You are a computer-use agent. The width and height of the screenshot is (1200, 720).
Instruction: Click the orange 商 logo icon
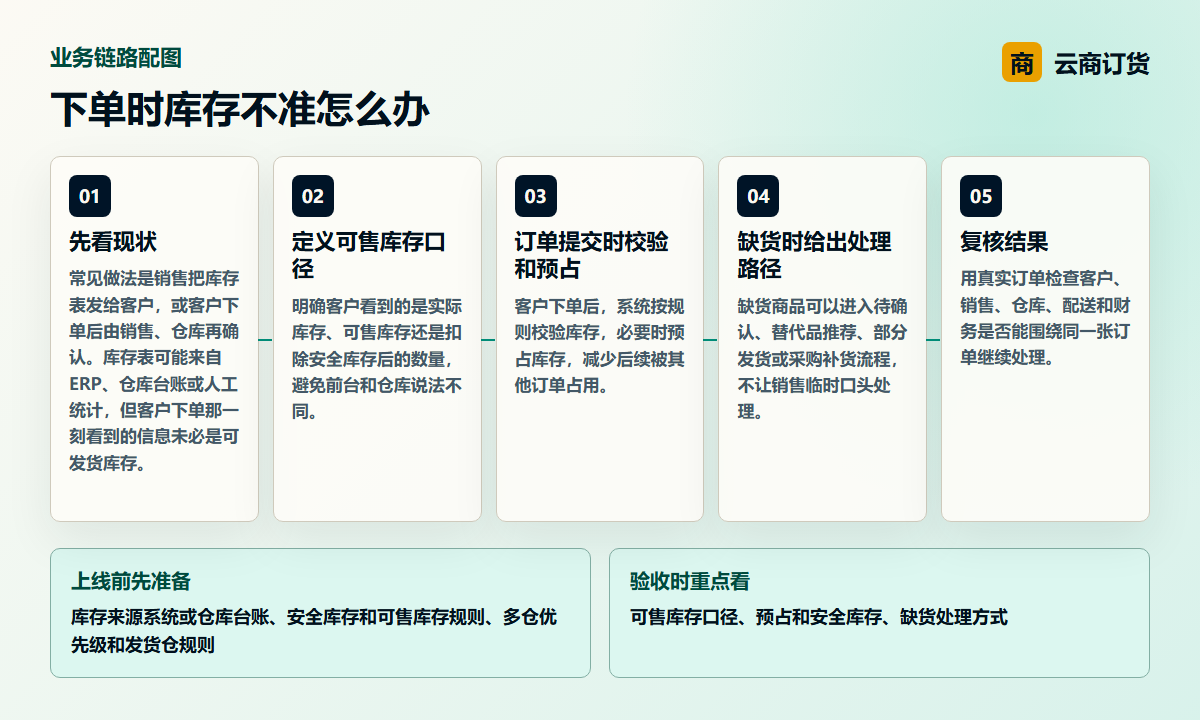coord(1021,63)
